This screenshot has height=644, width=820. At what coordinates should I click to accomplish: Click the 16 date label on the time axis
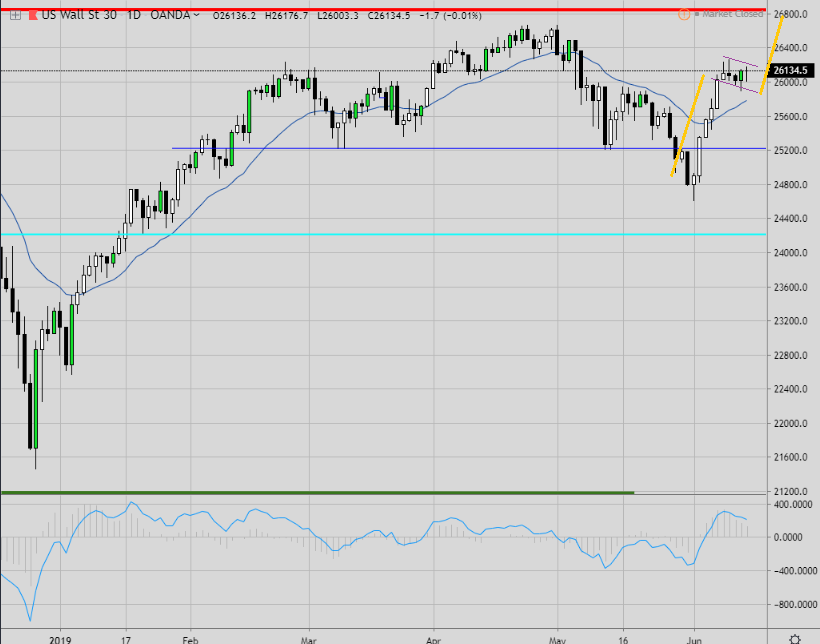pyautogui.click(x=623, y=639)
